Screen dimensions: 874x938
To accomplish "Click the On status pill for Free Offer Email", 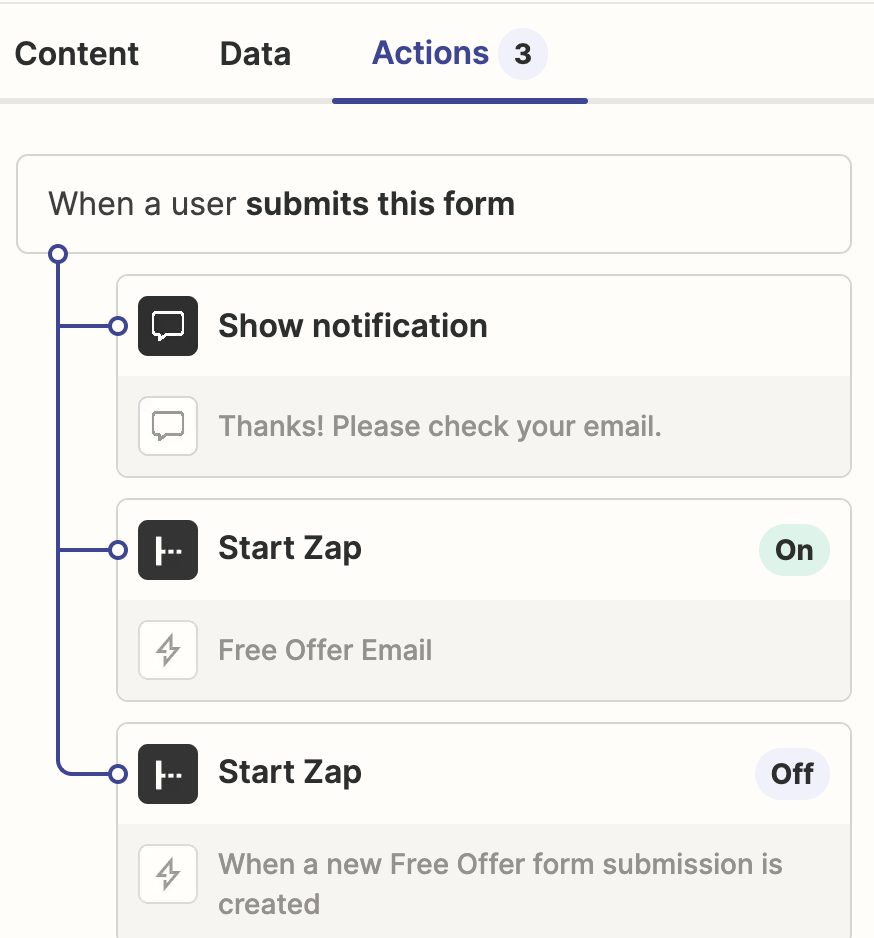I will [x=794, y=550].
